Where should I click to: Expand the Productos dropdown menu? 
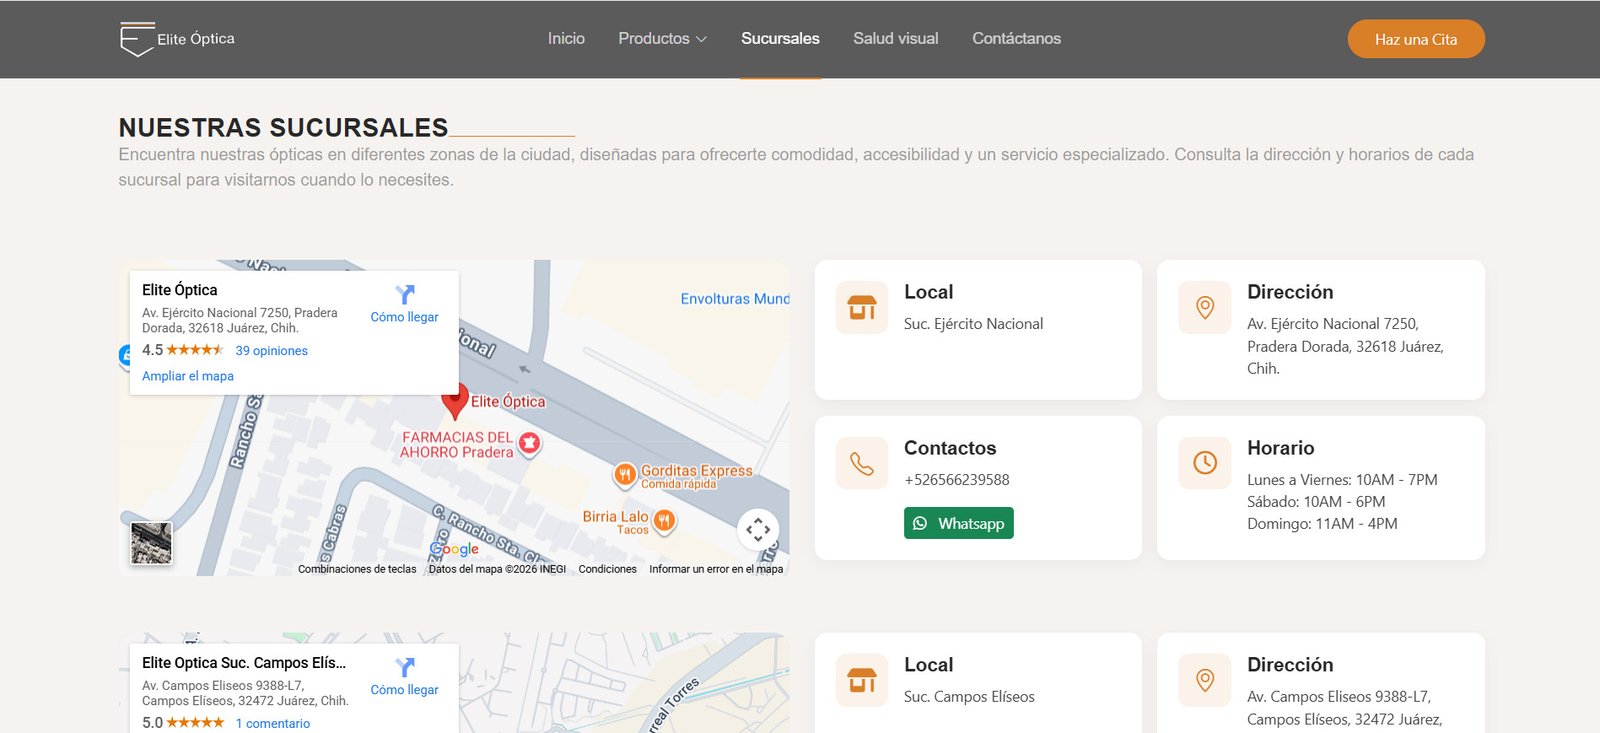pos(662,39)
